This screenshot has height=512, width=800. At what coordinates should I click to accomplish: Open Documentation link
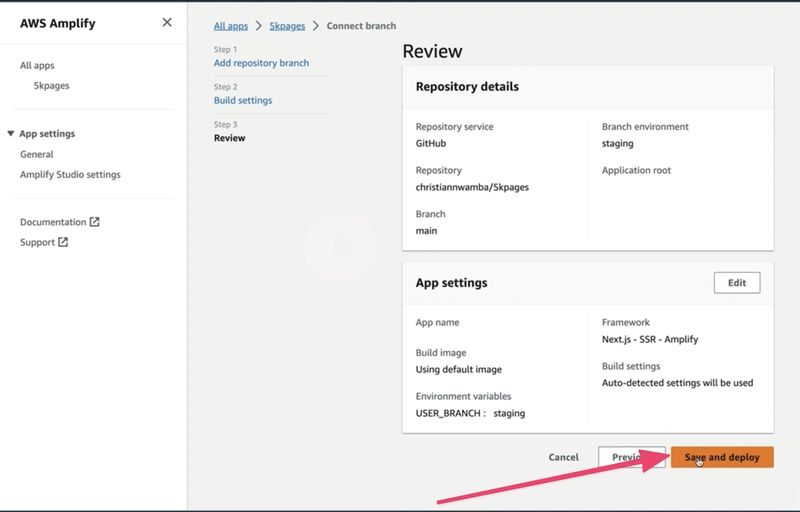[x=53, y=222]
